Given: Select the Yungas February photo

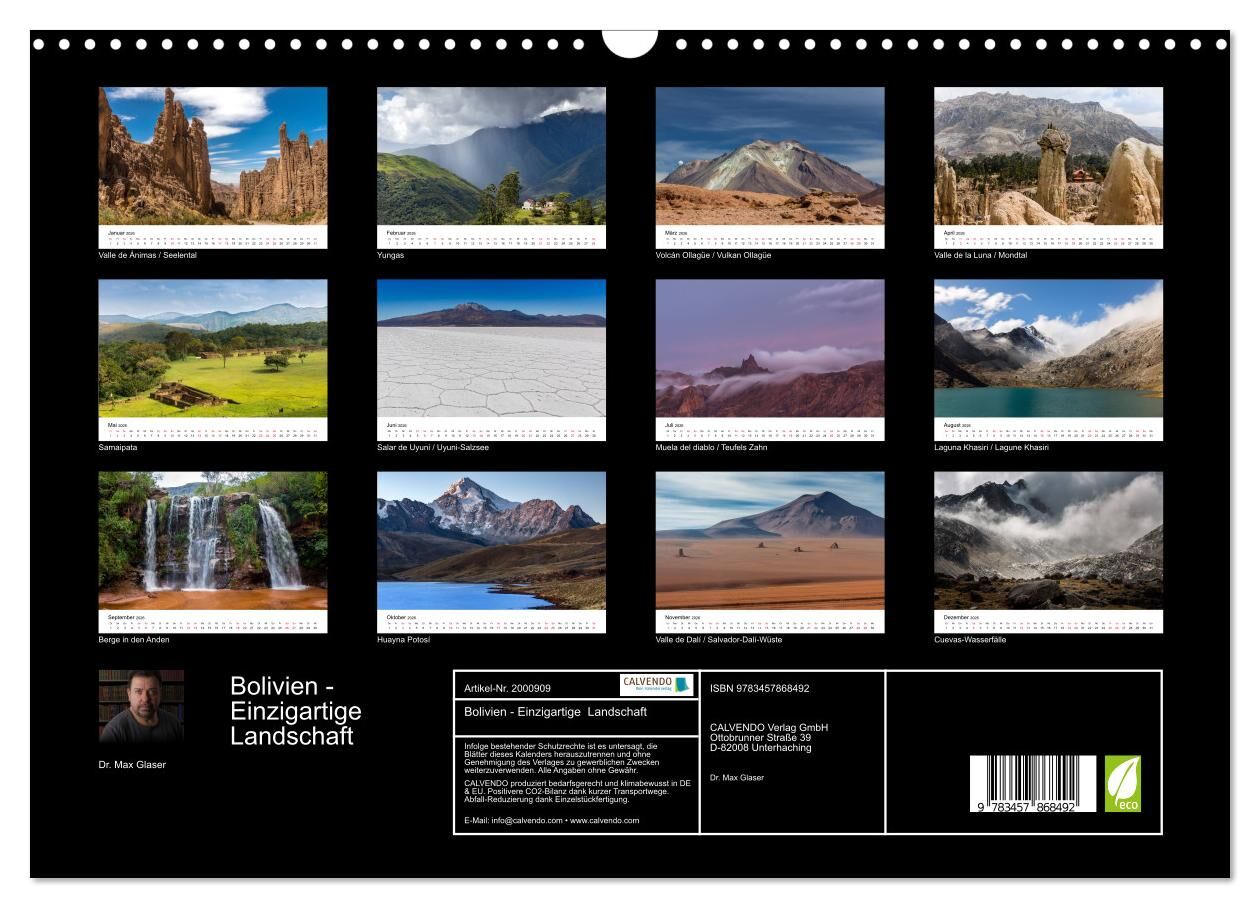Looking at the screenshot, I should [491, 155].
